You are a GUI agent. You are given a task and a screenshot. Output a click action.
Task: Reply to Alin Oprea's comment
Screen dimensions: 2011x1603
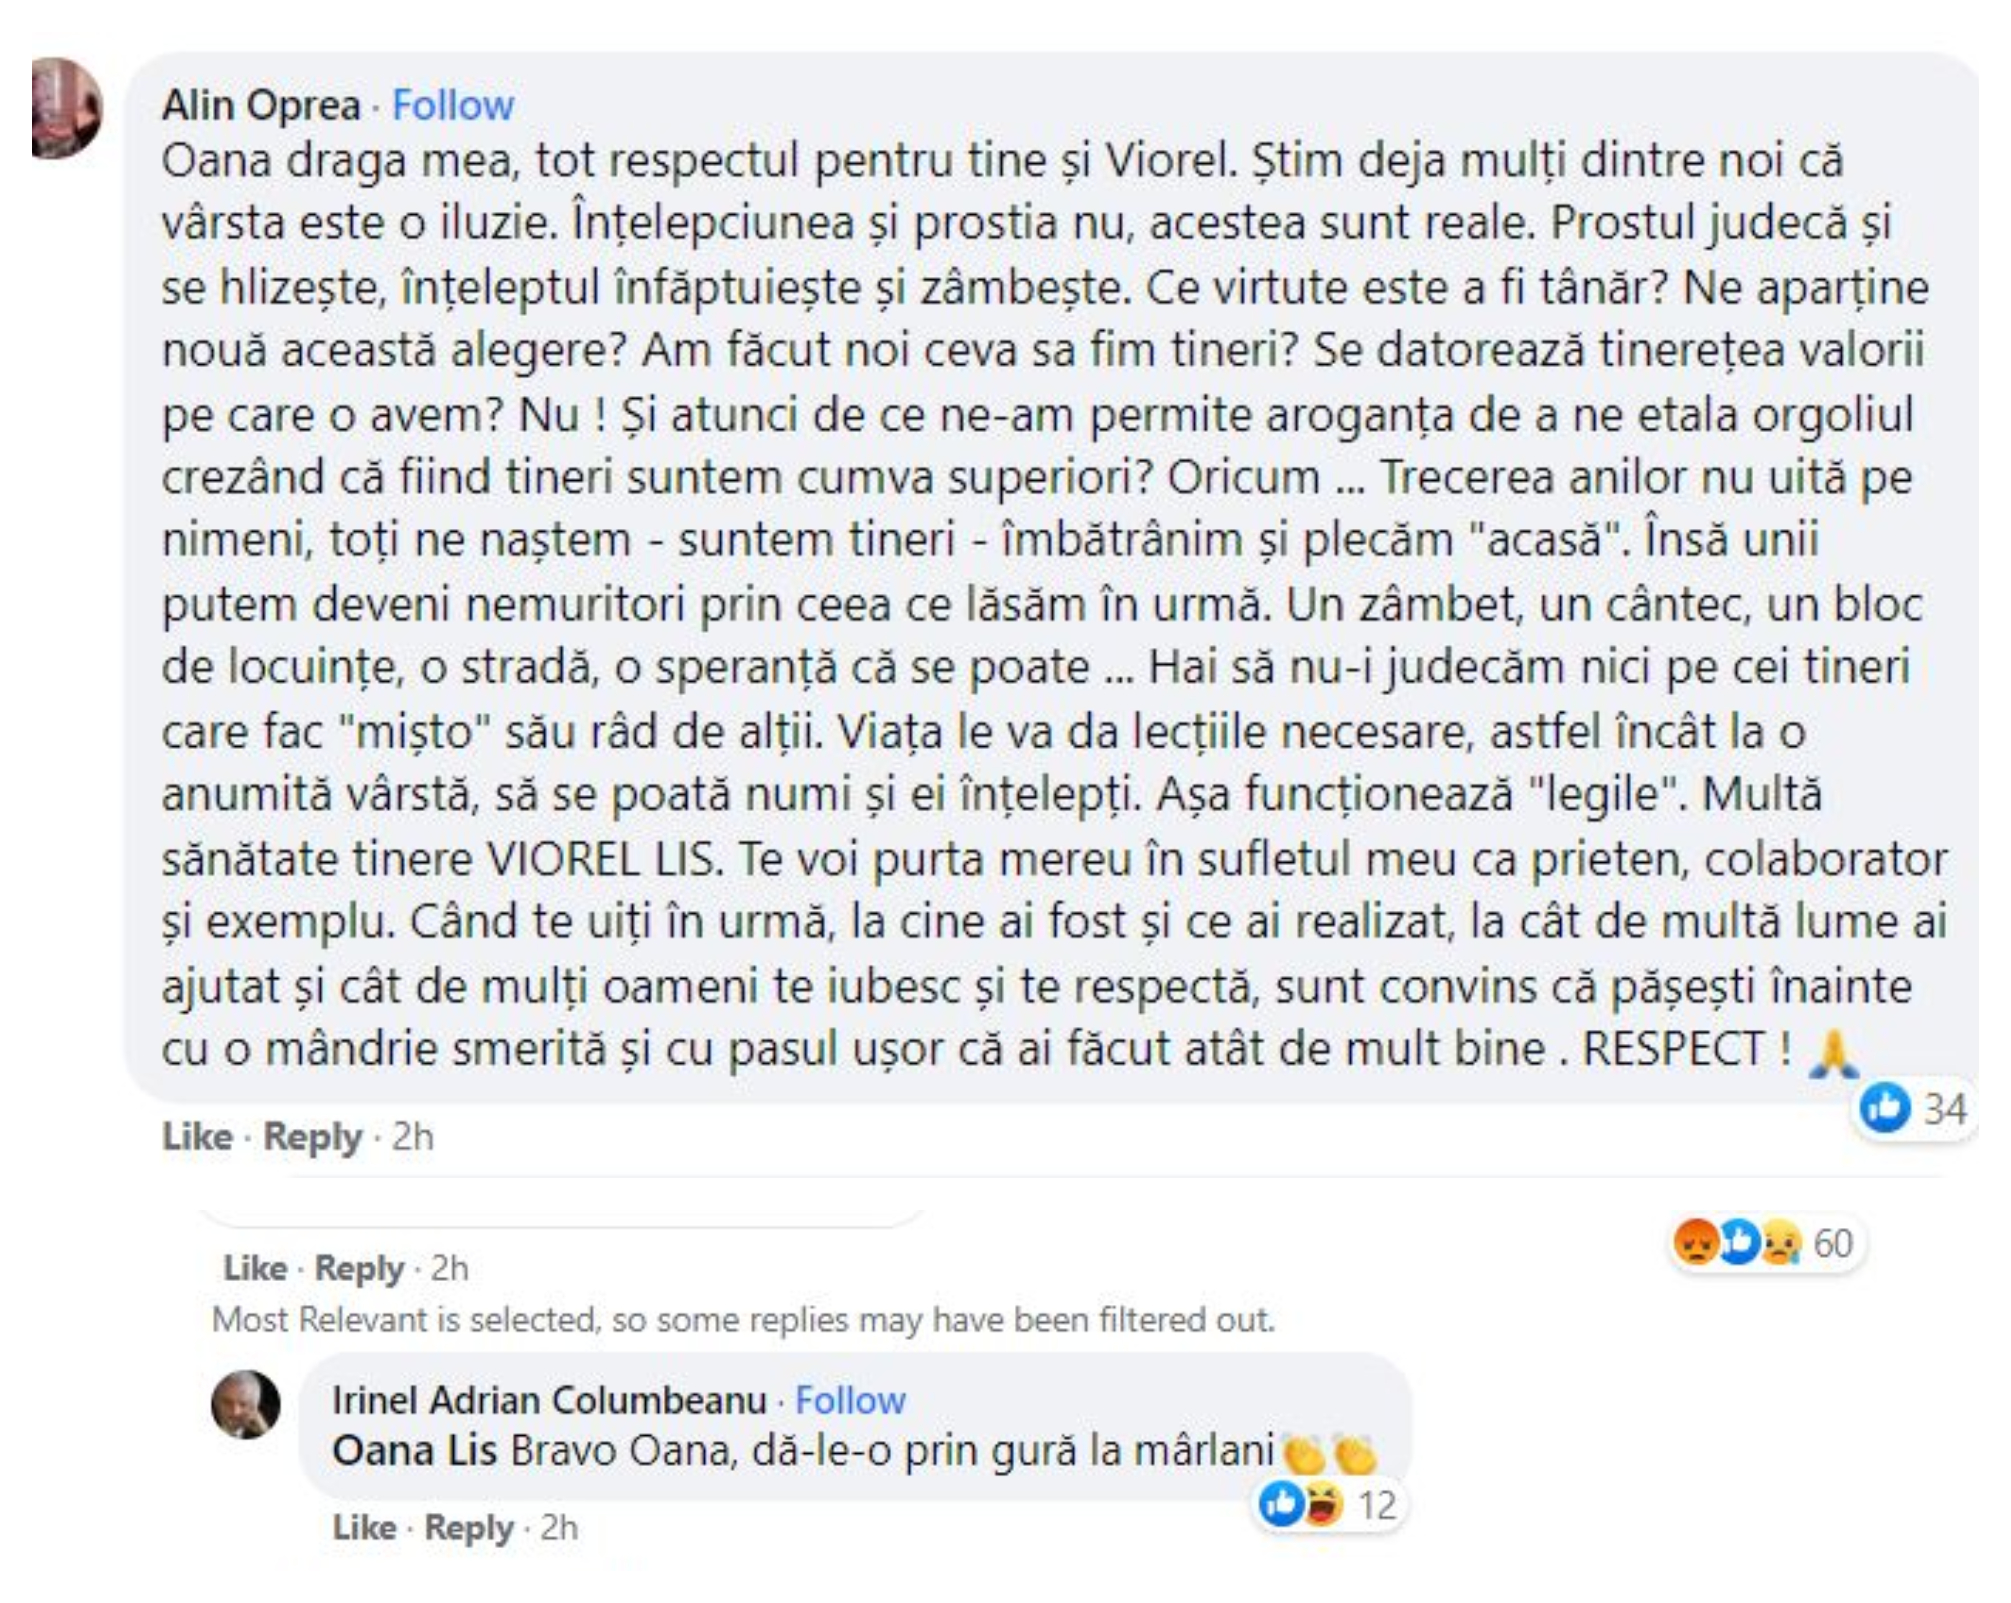[x=312, y=1136]
